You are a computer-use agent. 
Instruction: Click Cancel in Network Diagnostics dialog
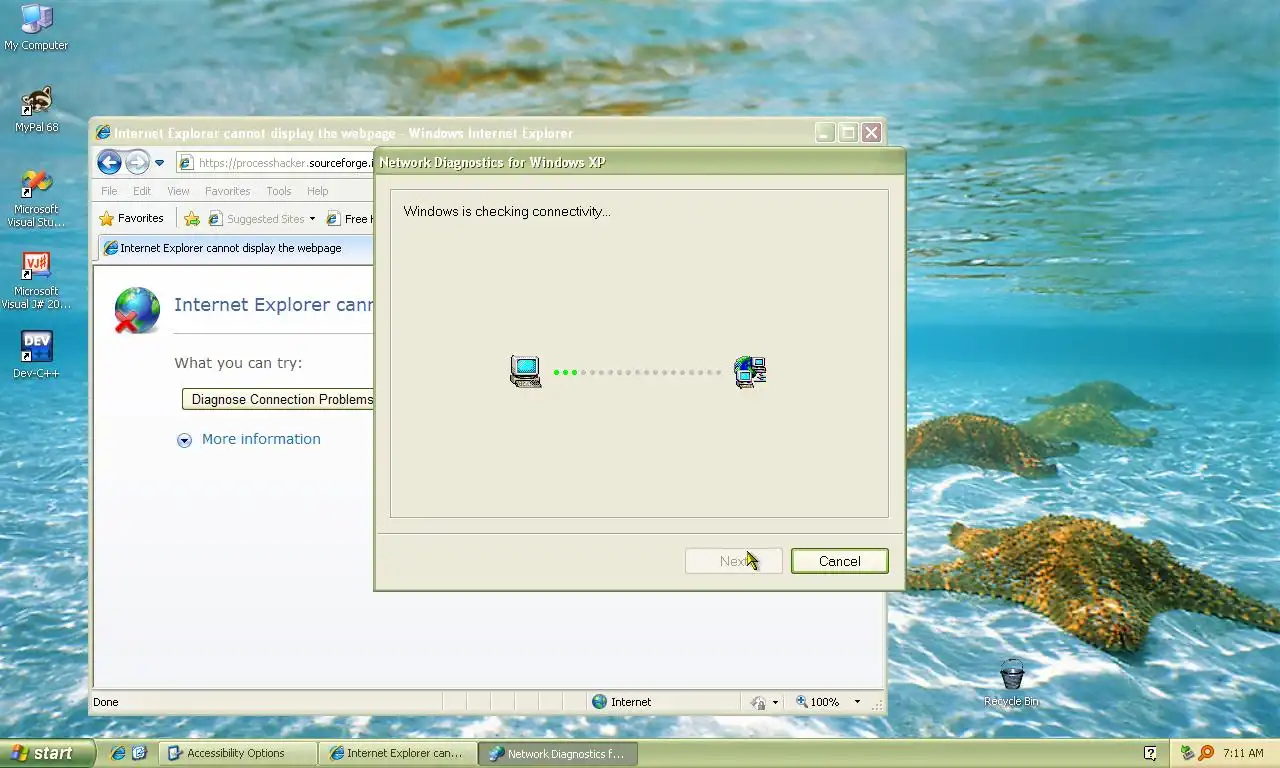point(839,561)
